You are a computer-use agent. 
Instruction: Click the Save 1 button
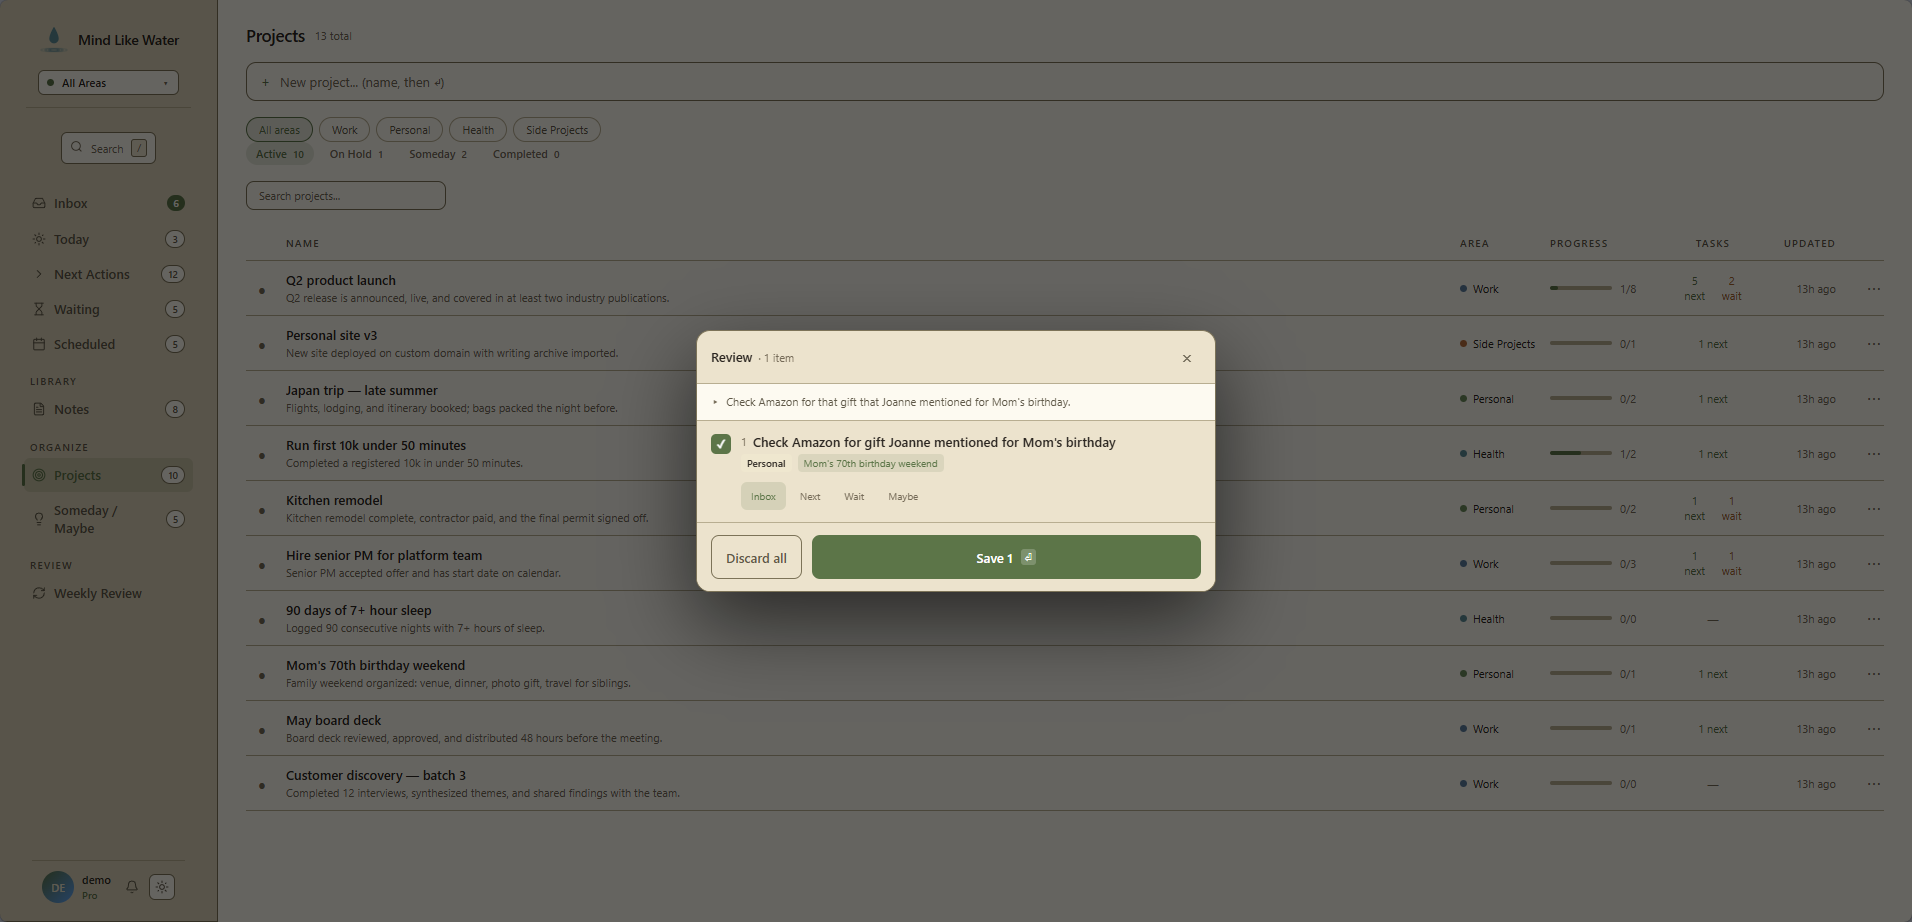[x=1006, y=557]
